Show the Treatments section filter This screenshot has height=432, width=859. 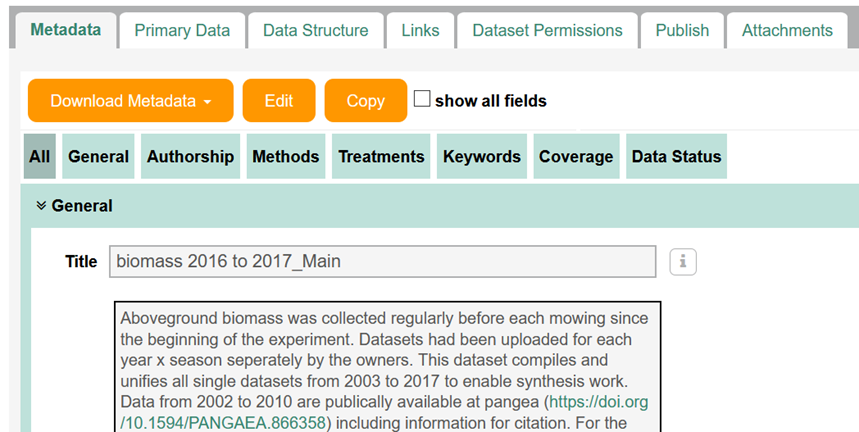tap(381, 156)
